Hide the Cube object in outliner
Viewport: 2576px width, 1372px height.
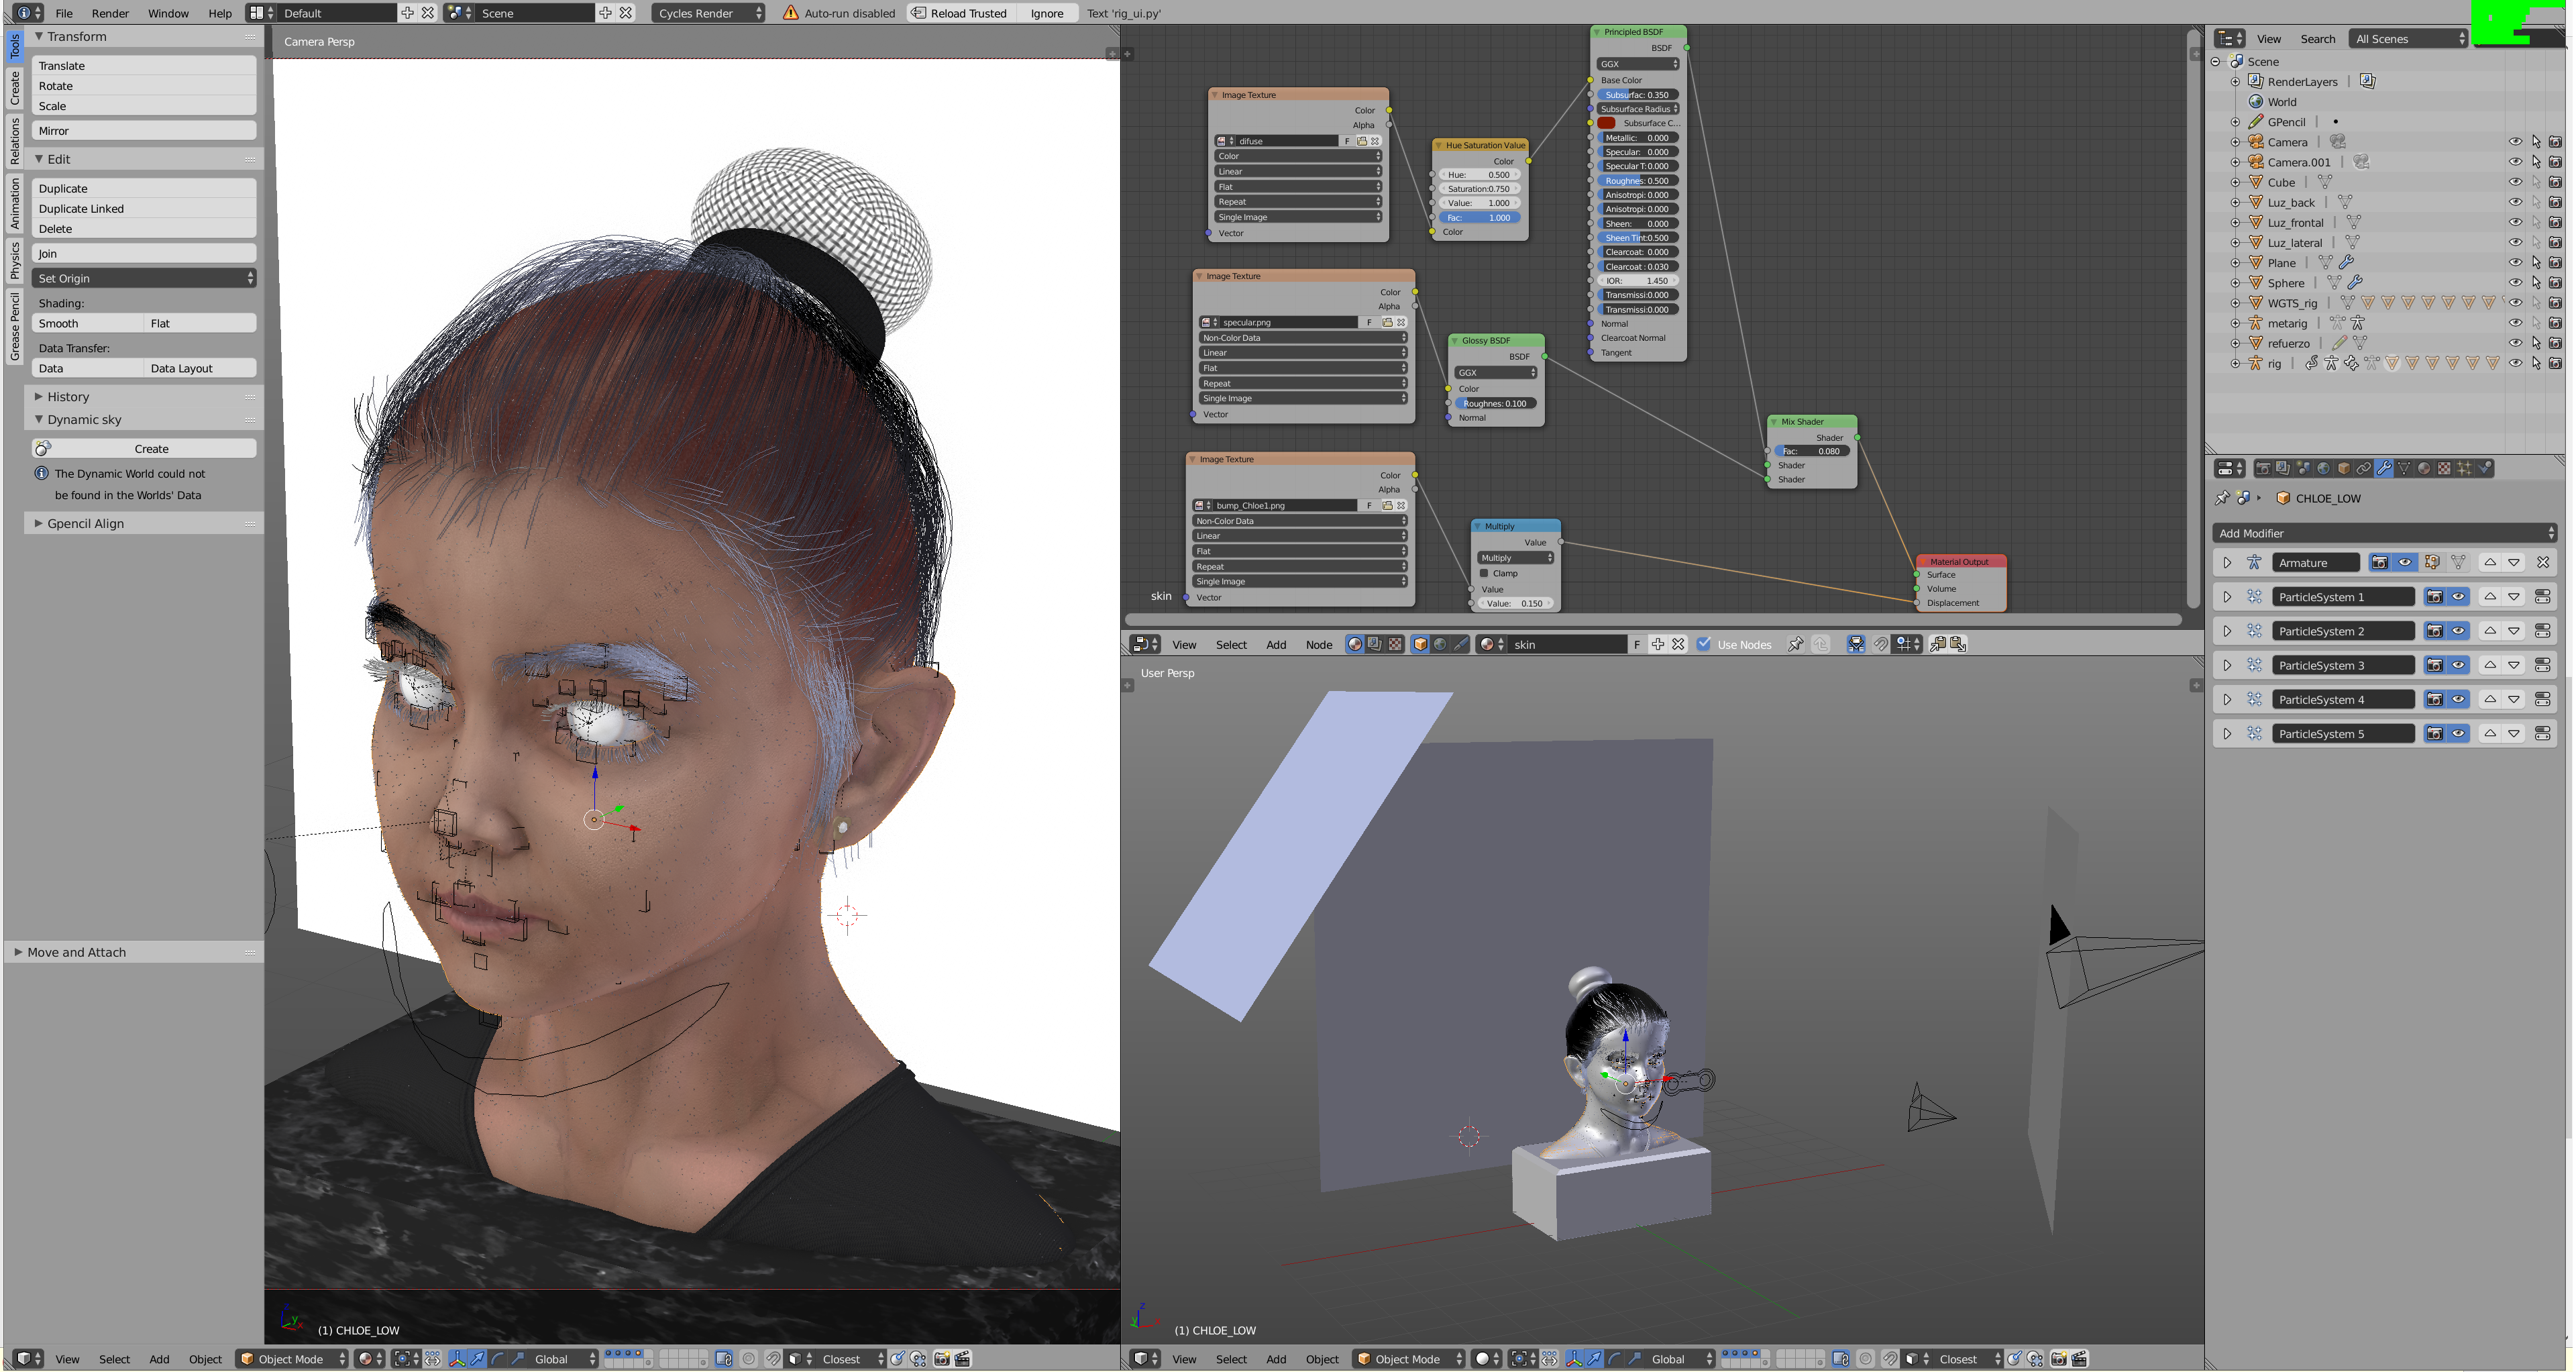click(x=2515, y=182)
